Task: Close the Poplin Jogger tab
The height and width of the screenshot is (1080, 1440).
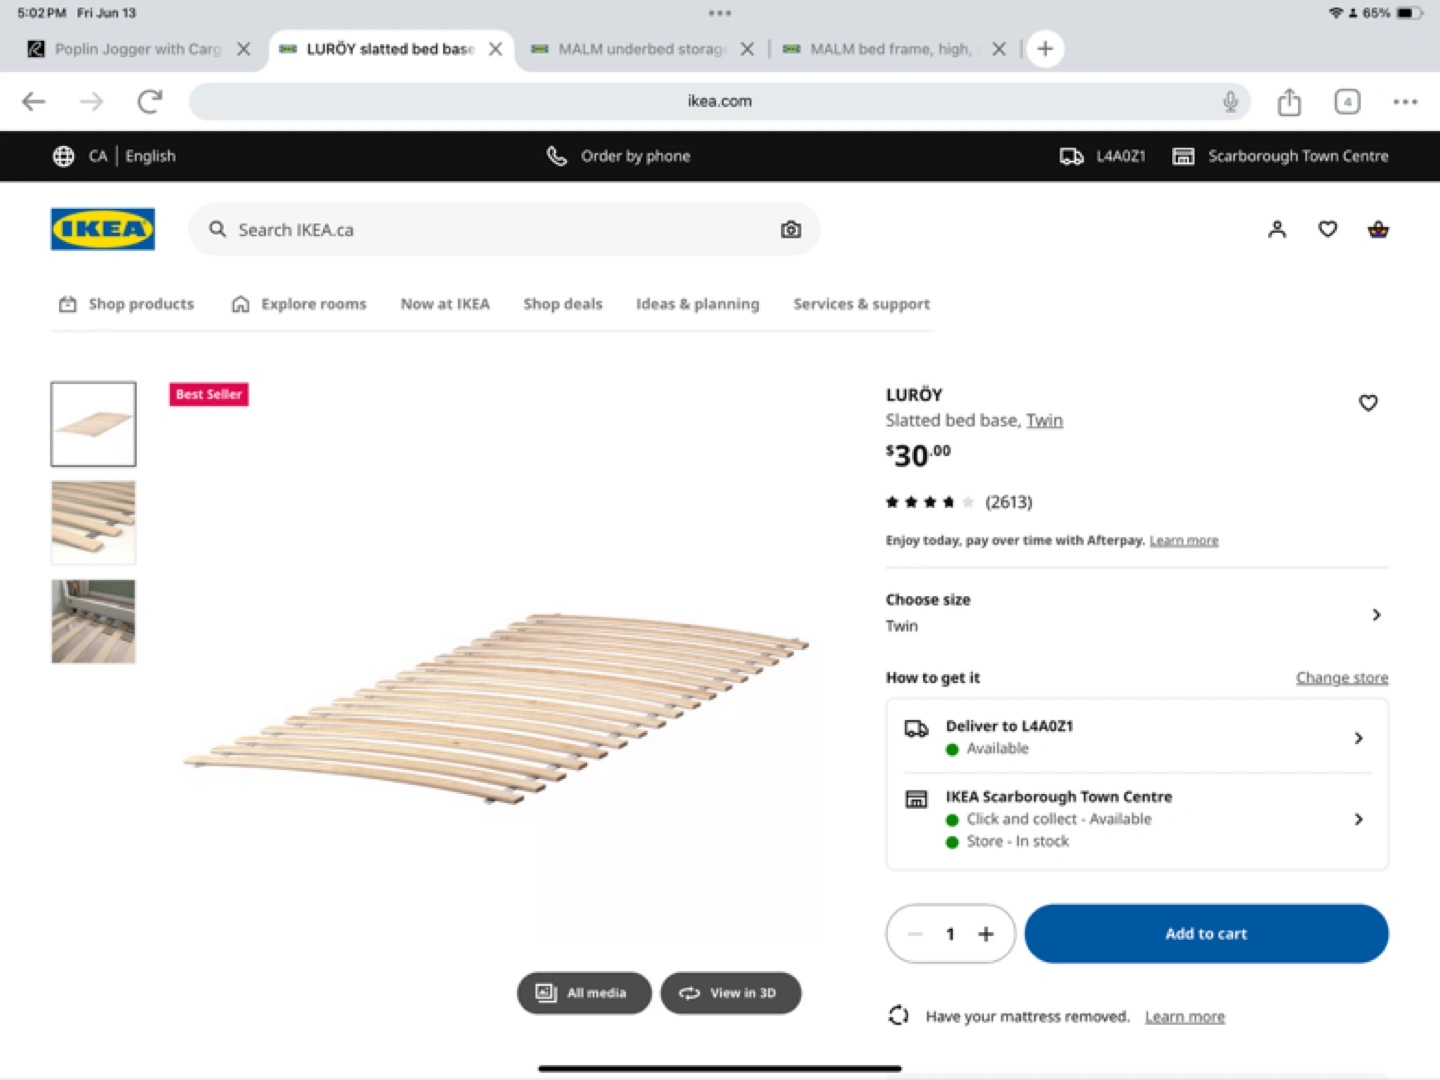Action: click(x=243, y=49)
